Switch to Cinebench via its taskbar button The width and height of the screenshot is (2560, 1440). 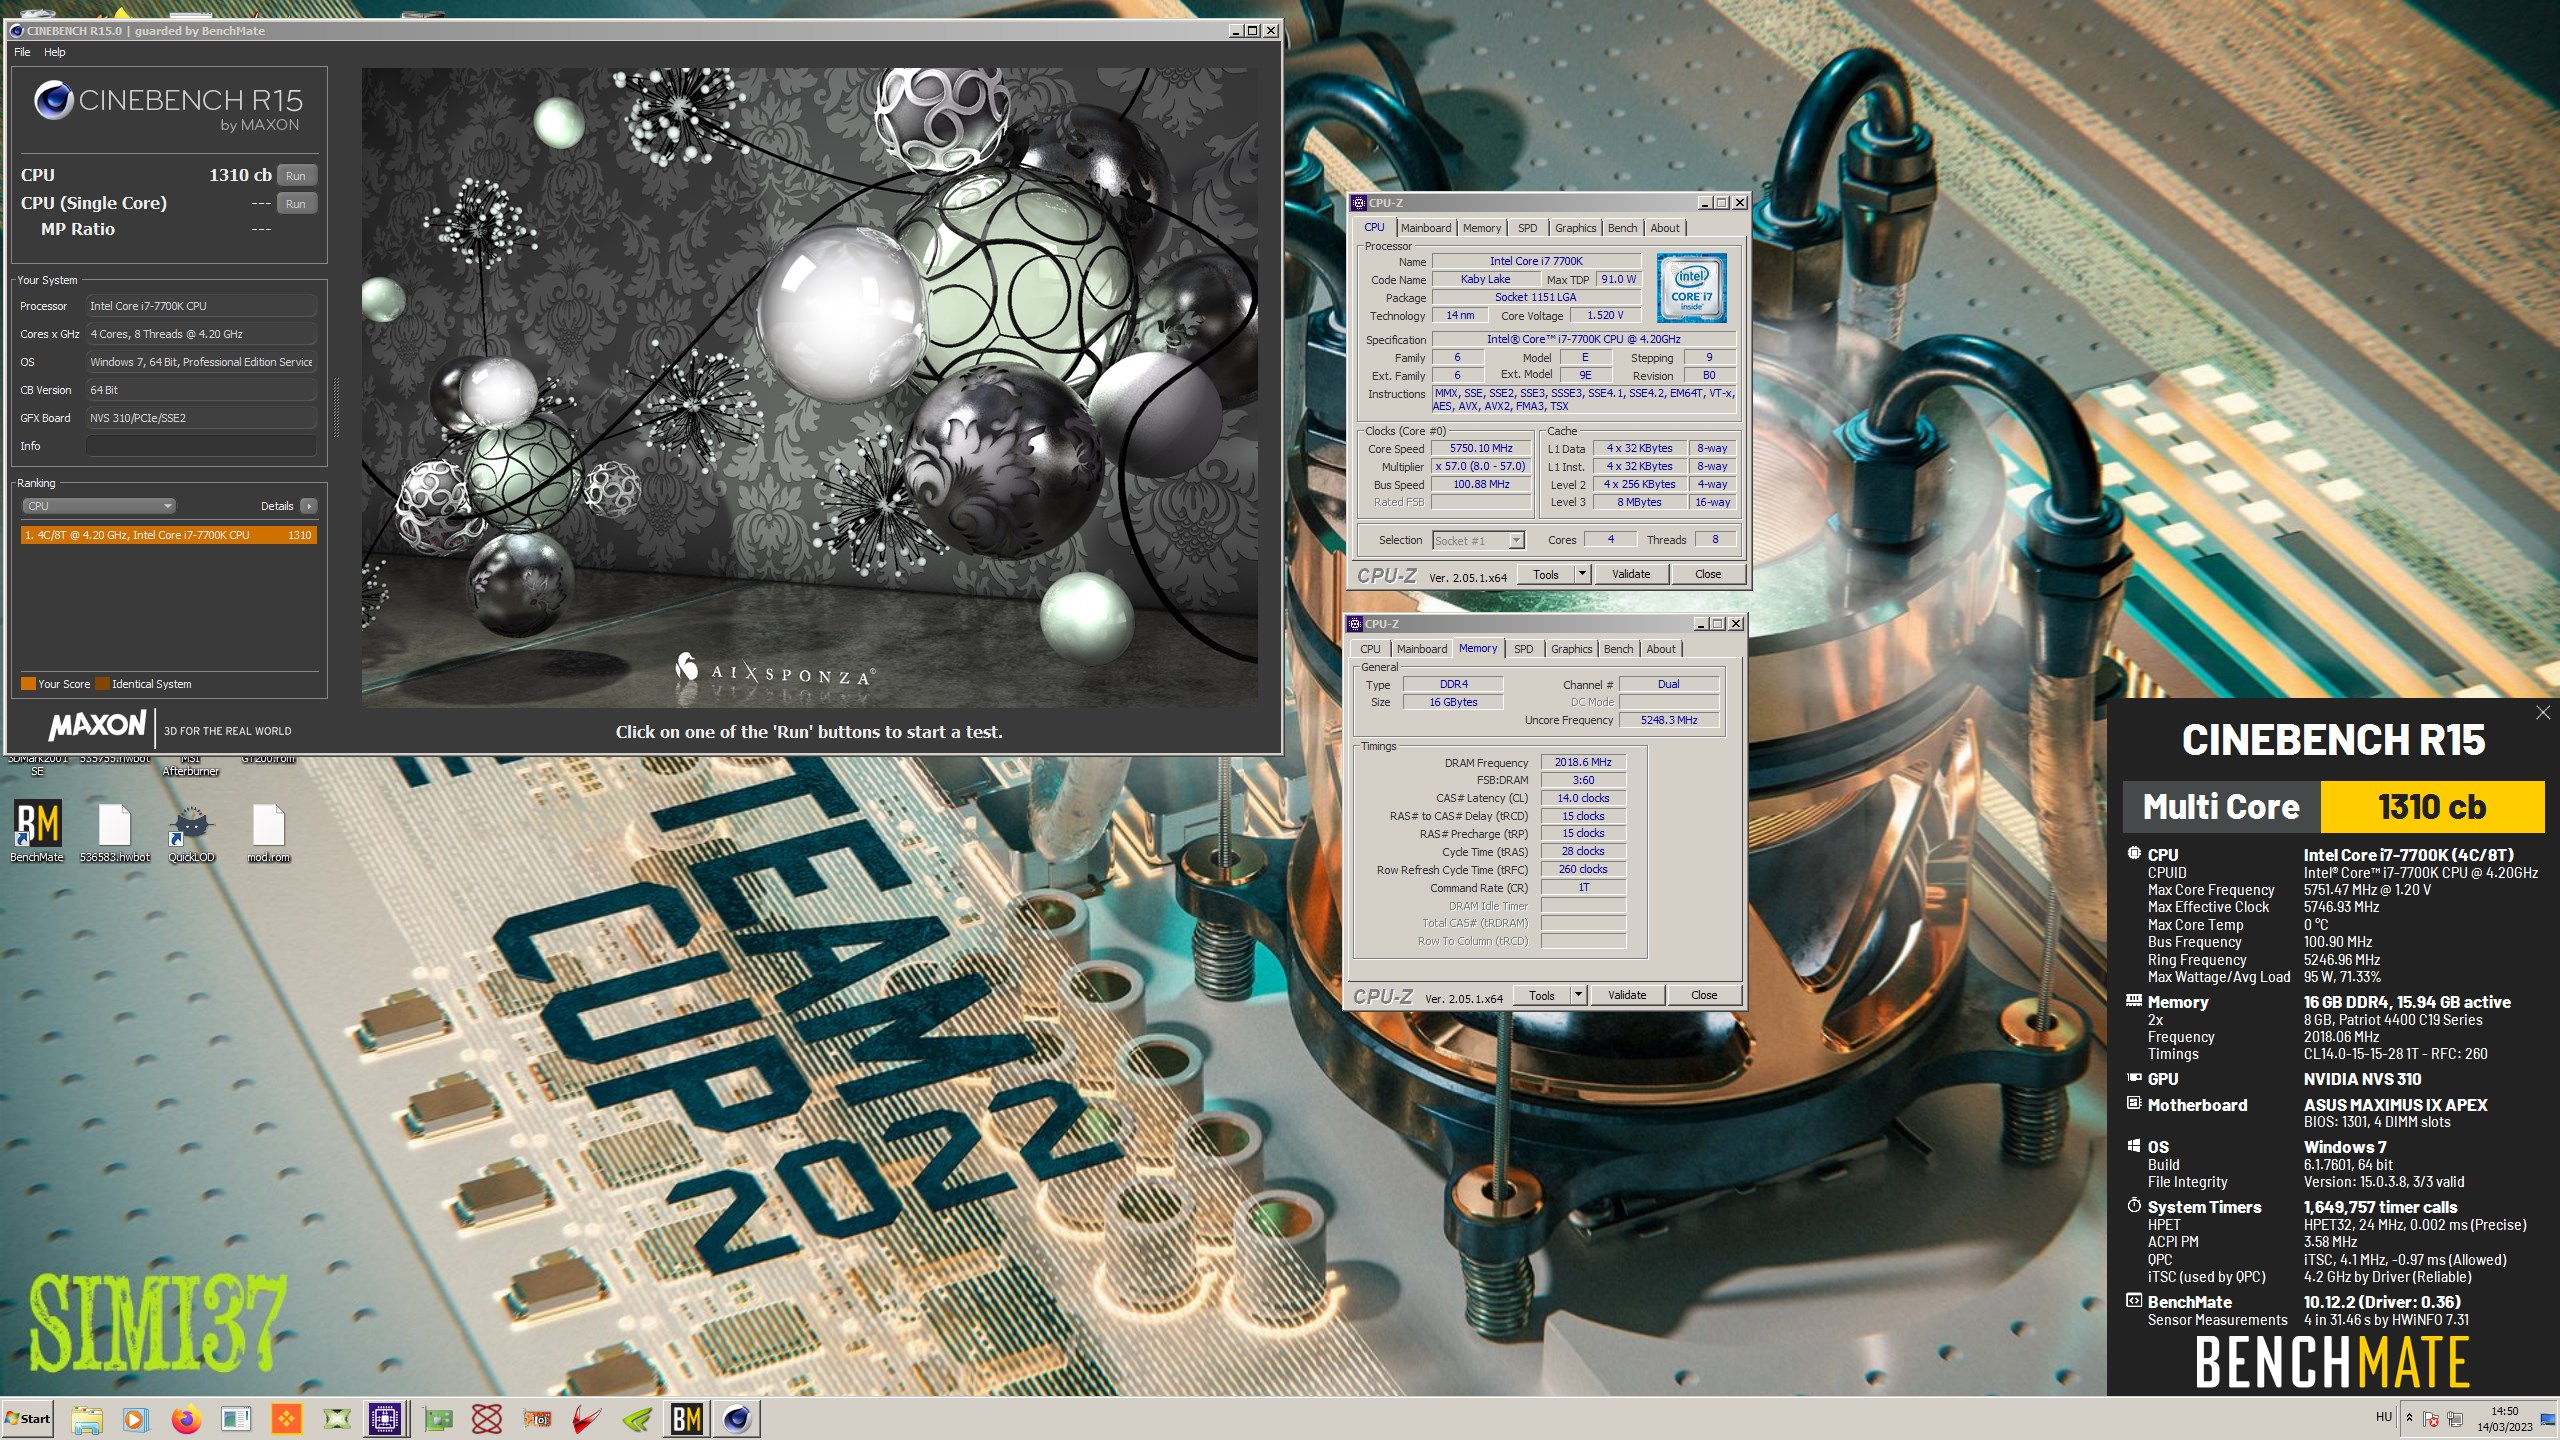(737, 1419)
